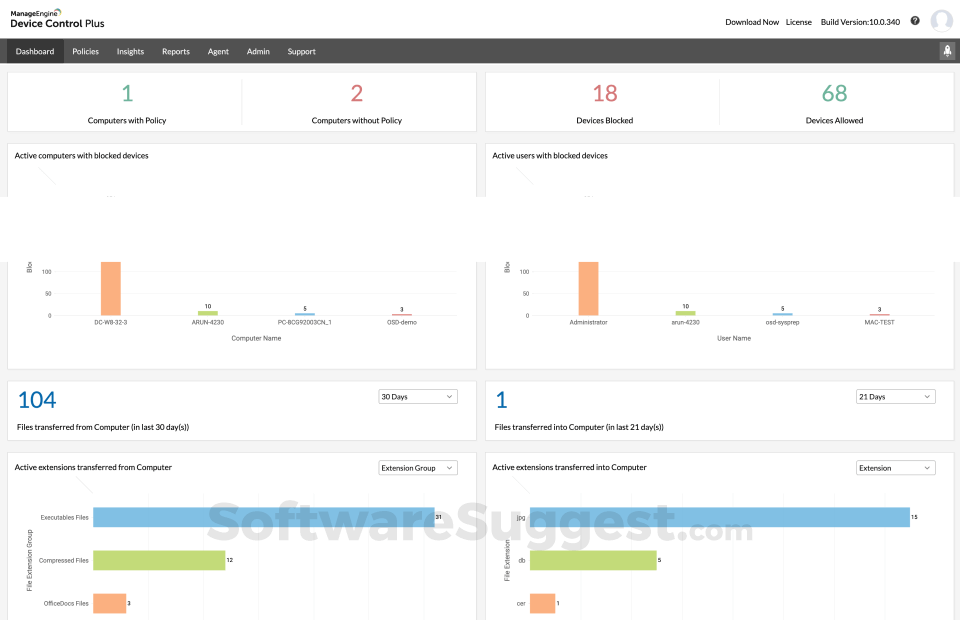
Task: Open the Extension Group dropdown
Action: 417,467
